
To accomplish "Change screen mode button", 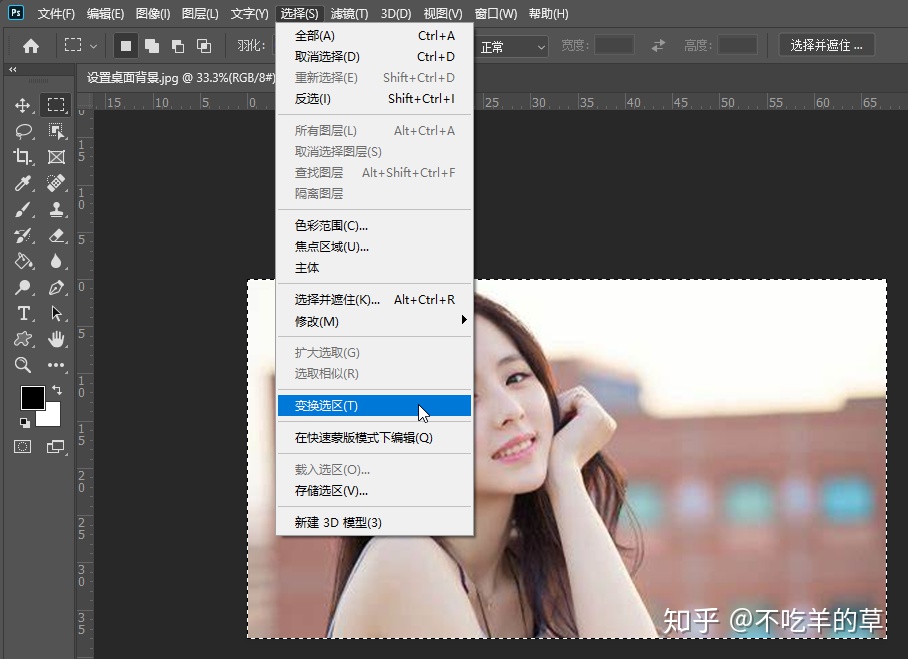I will (x=56, y=446).
